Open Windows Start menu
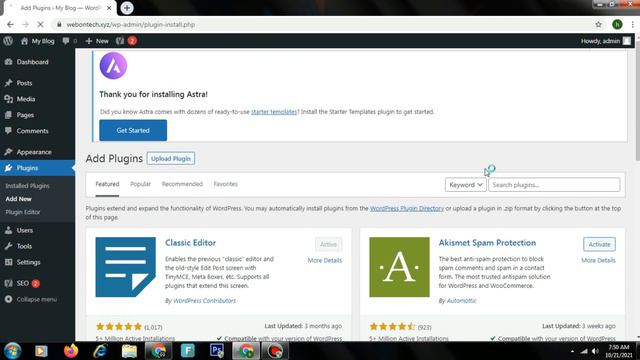Viewport: 640px width, 360px height. pos(13,351)
